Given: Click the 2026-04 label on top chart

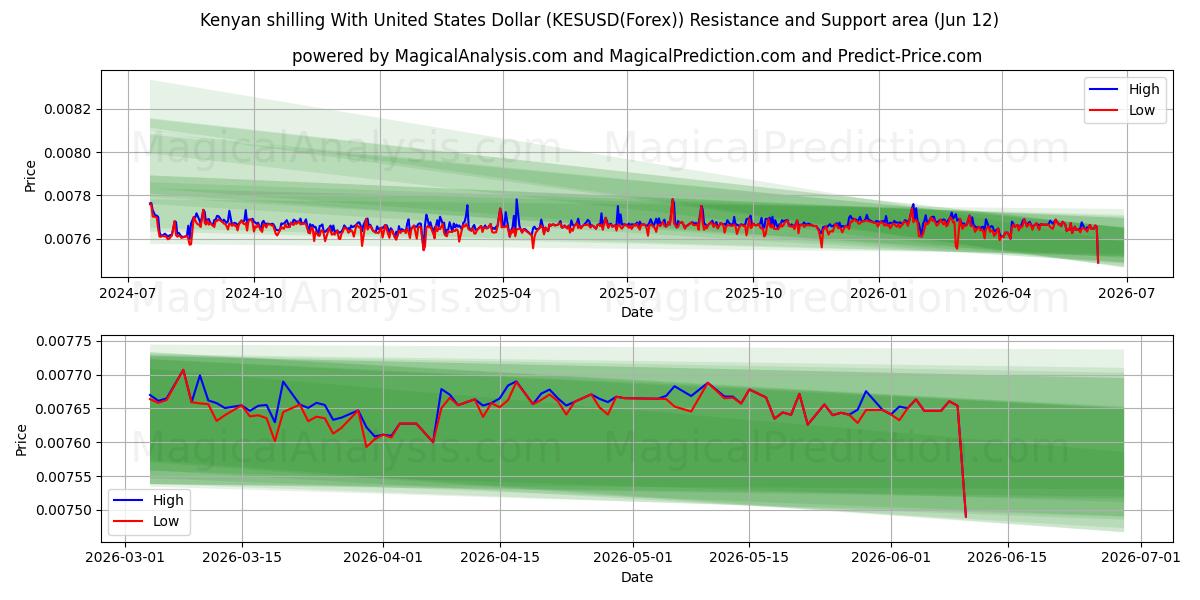Looking at the screenshot, I should point(1002,293).
